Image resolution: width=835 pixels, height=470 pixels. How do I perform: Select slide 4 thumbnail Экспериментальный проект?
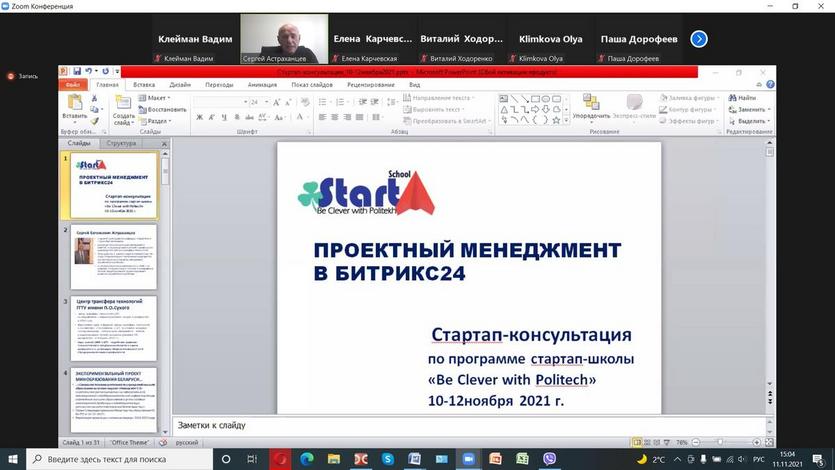114,400
